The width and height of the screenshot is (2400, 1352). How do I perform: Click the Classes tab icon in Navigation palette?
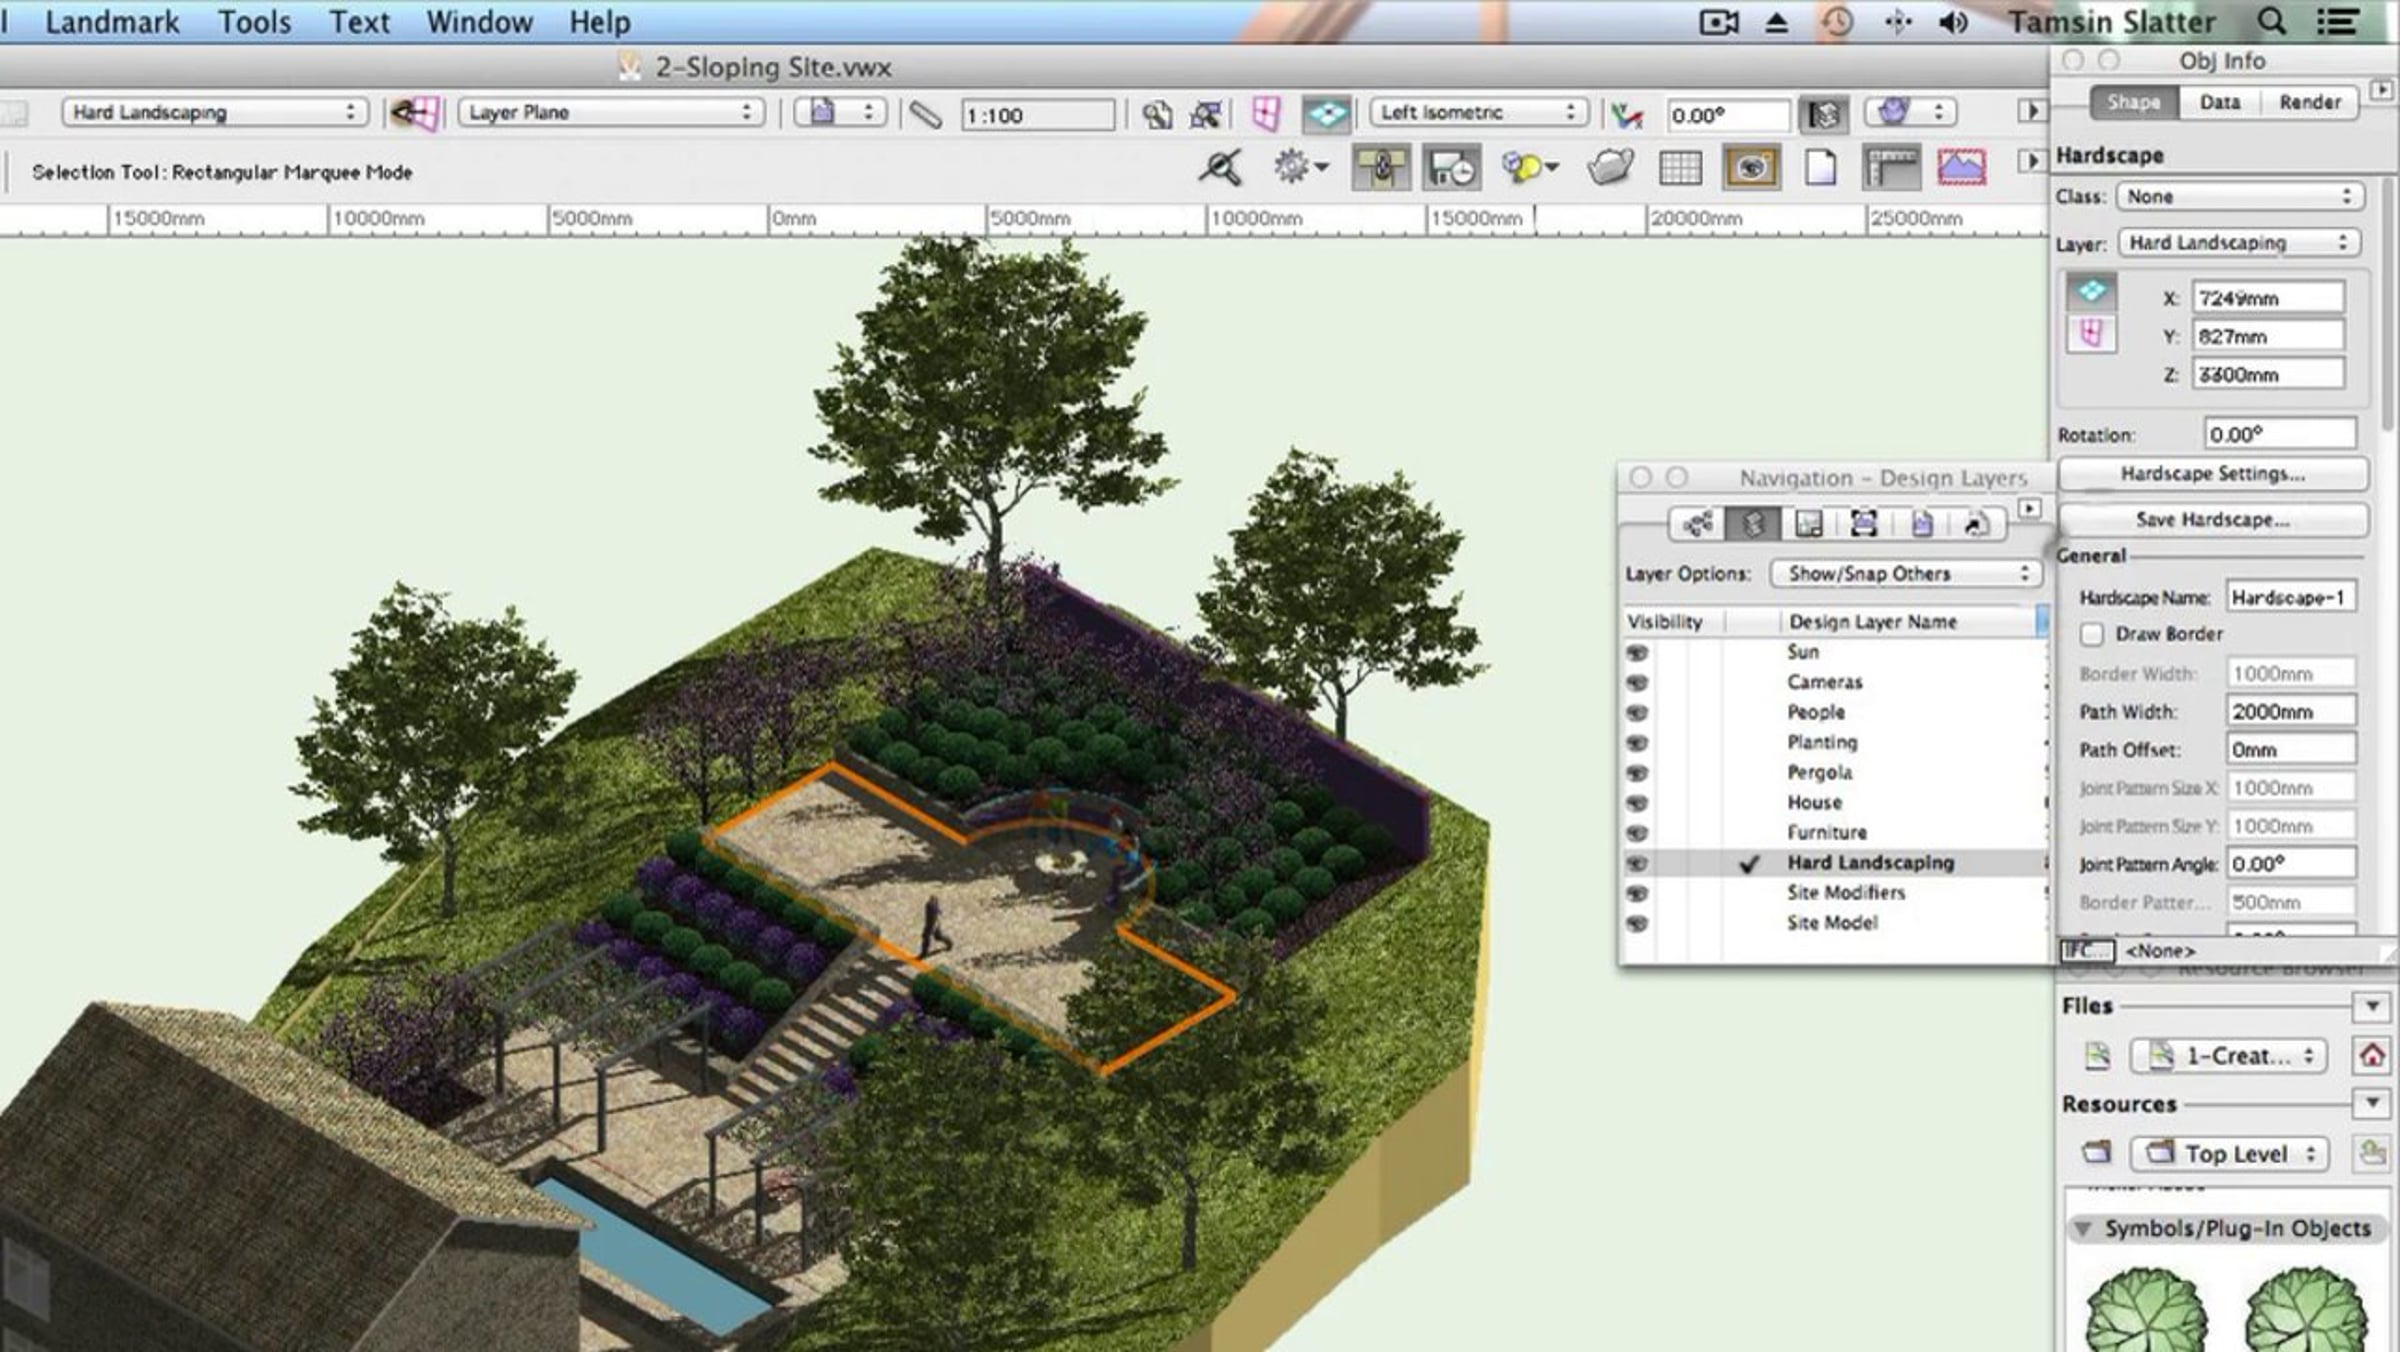pyautogui.click(x=1697, y=523)
